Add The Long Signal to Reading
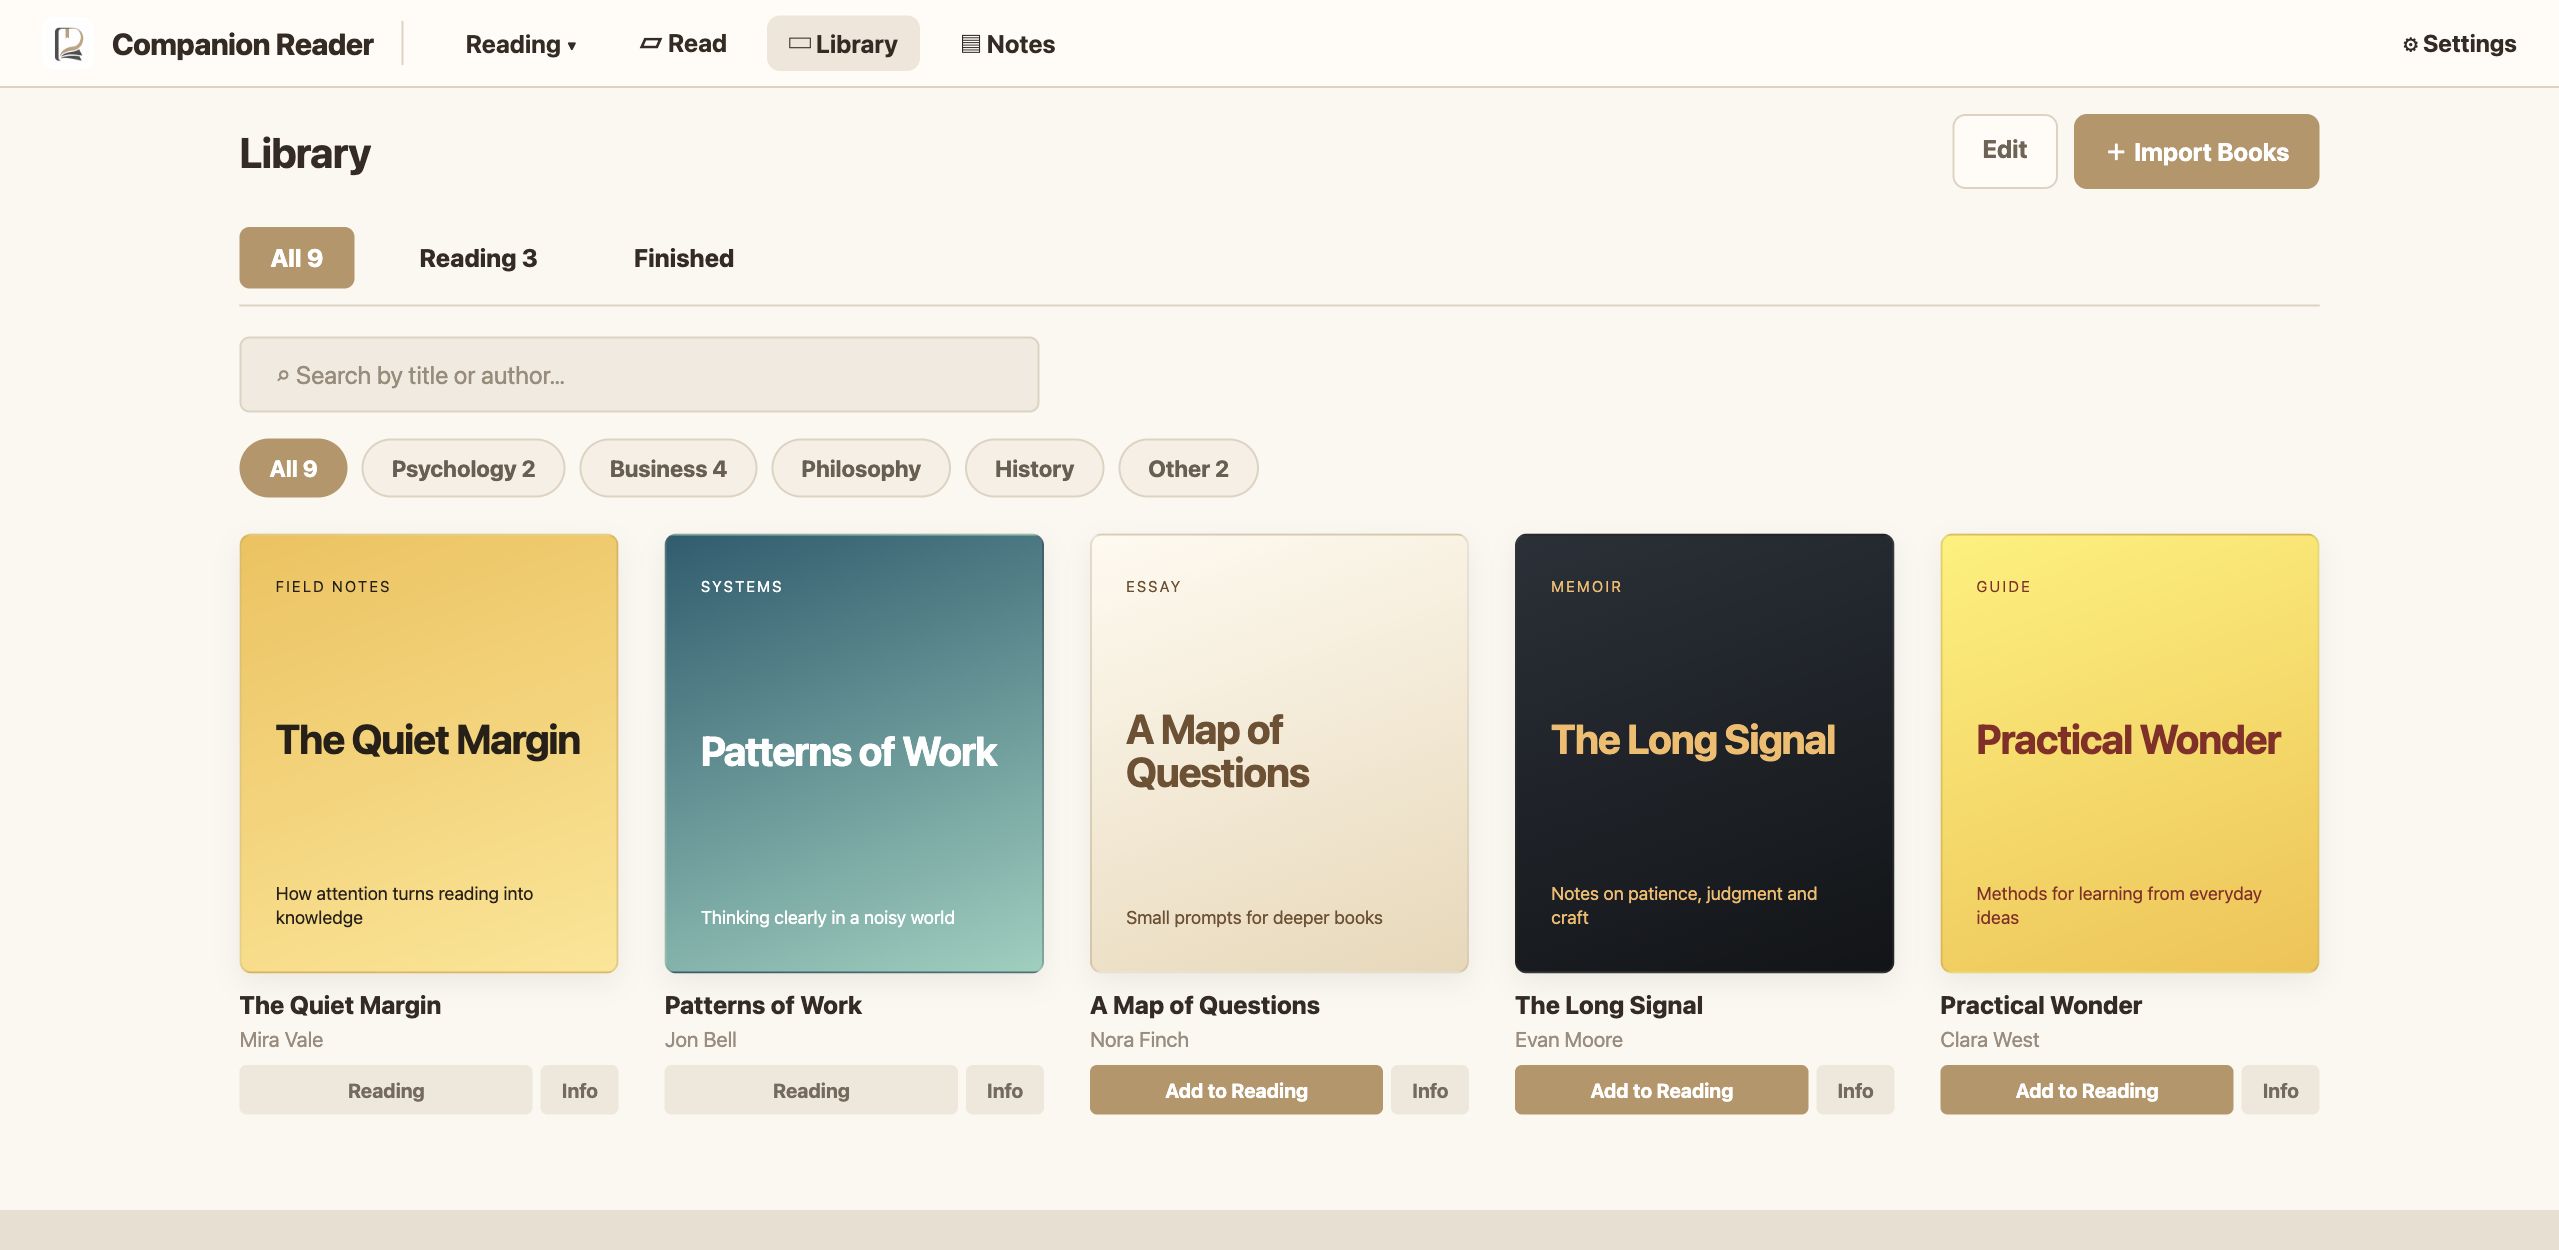The width and height of the screenshot is (2559, 1250). click(x=1661, y=1090)
